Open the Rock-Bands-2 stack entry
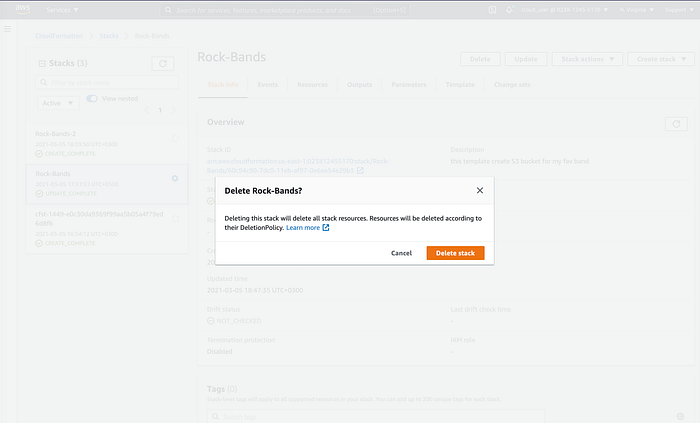700x423 pixels. [56, 134]
